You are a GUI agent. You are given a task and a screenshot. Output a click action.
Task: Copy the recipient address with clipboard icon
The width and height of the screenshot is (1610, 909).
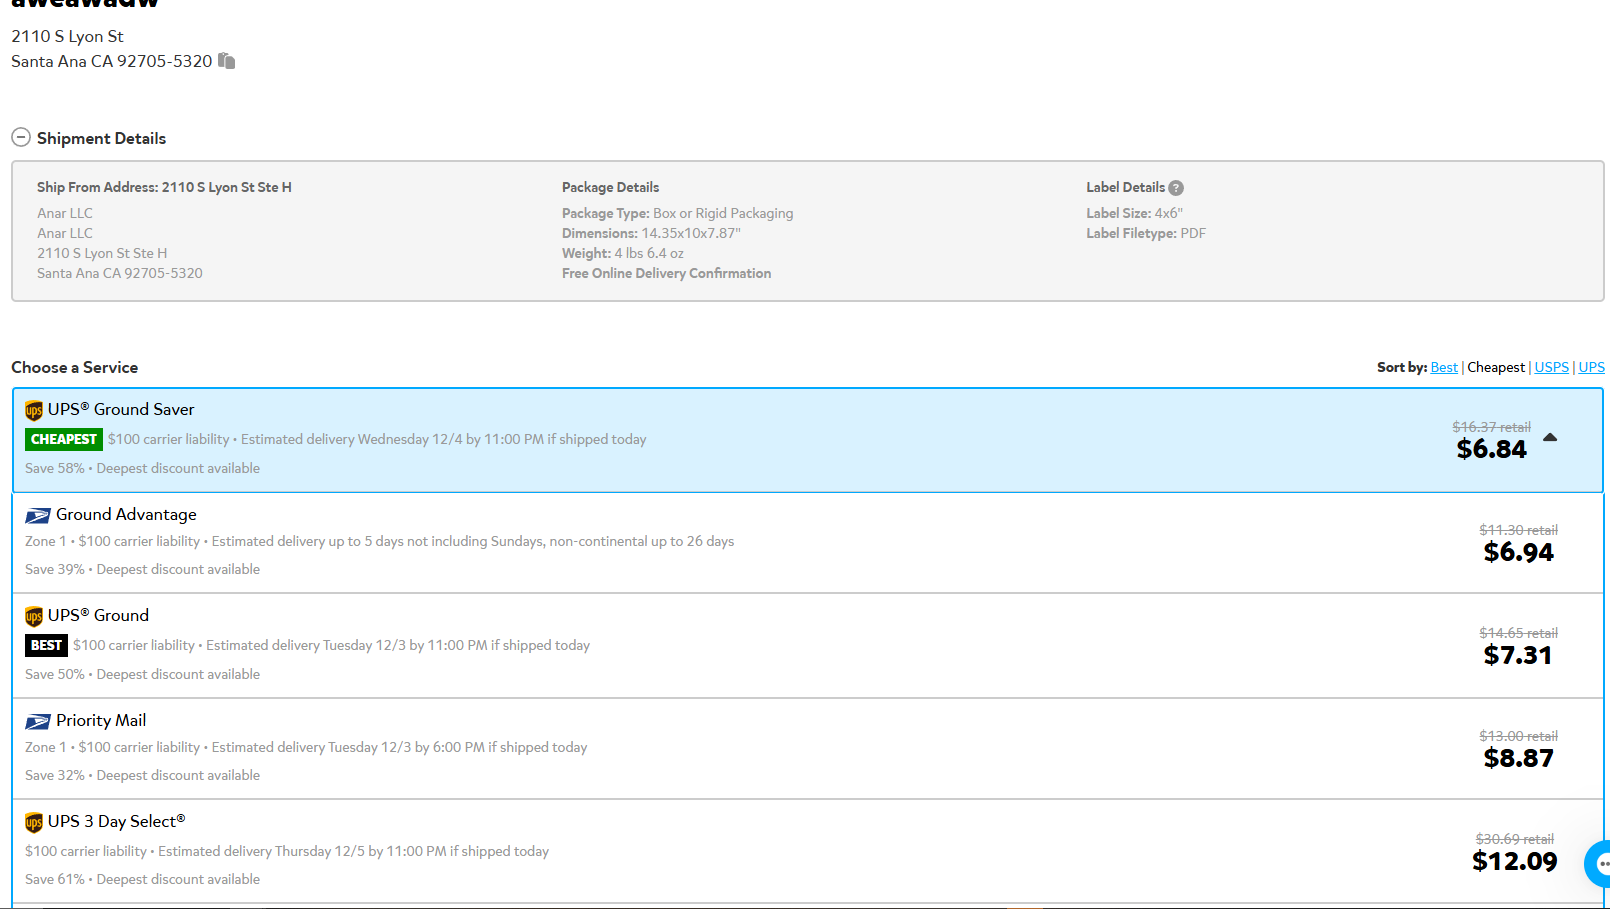click(x=227, y=61)
